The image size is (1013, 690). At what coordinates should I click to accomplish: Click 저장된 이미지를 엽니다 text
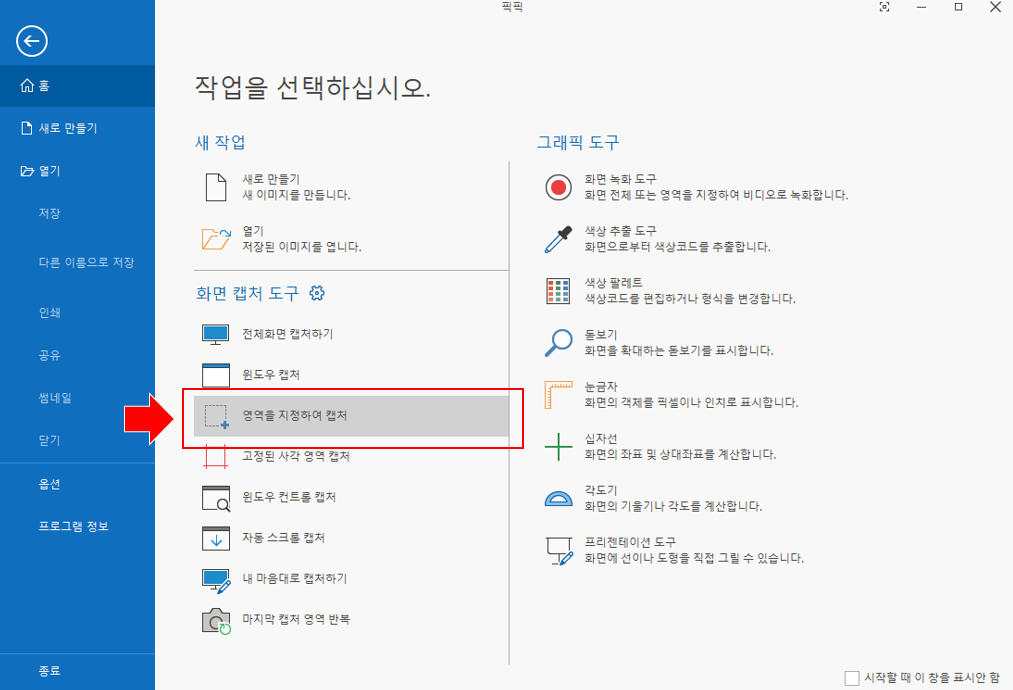(302, 247)
